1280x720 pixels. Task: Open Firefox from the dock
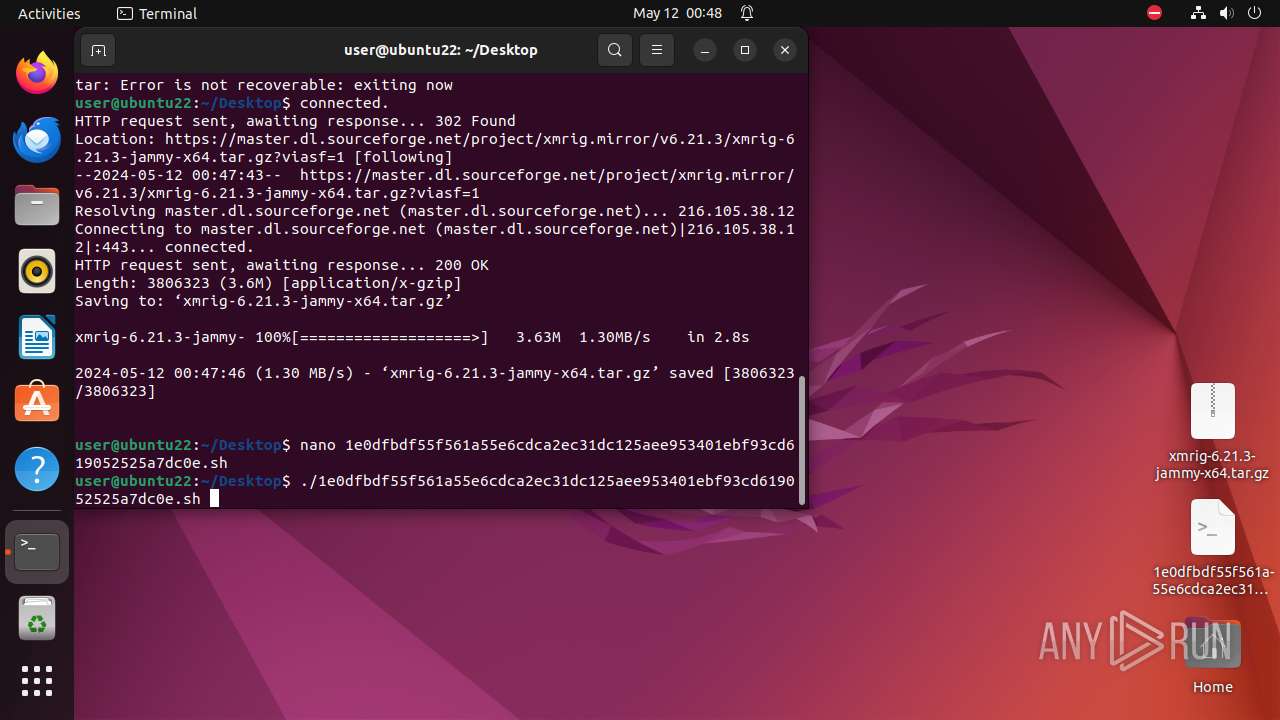coord(37,74)
